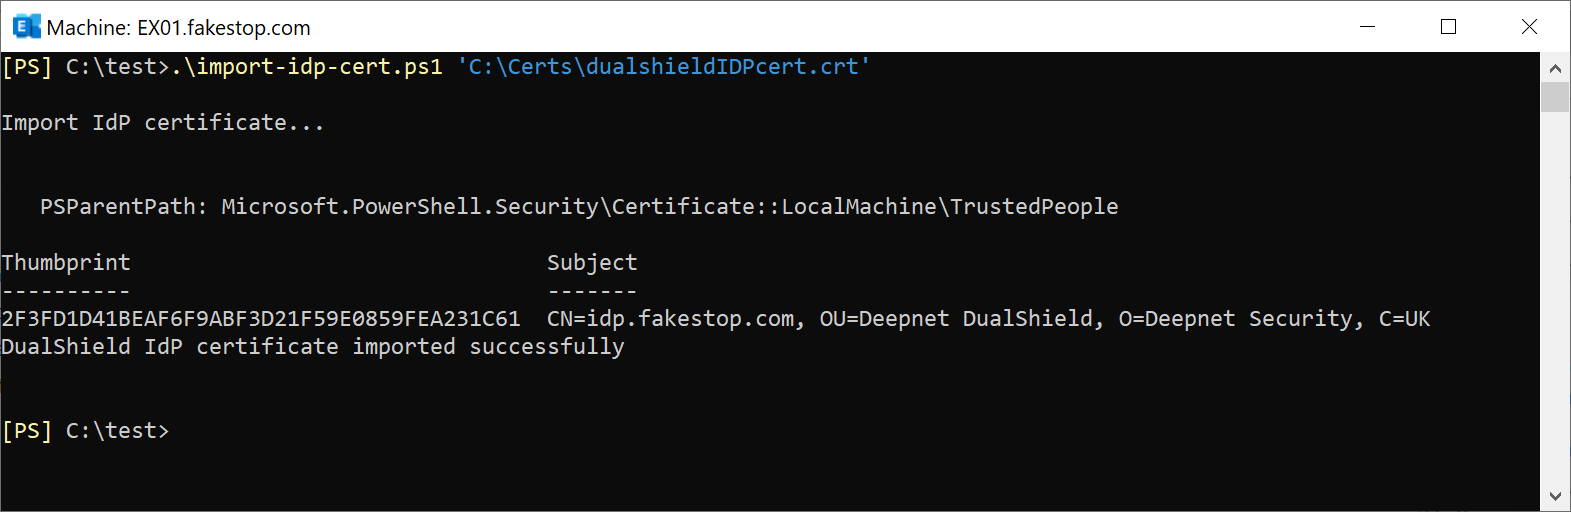The image size is (1571, 512).
Task: Click the import-idp-cert.ps1 command text
Action: [x=307, y=67]
